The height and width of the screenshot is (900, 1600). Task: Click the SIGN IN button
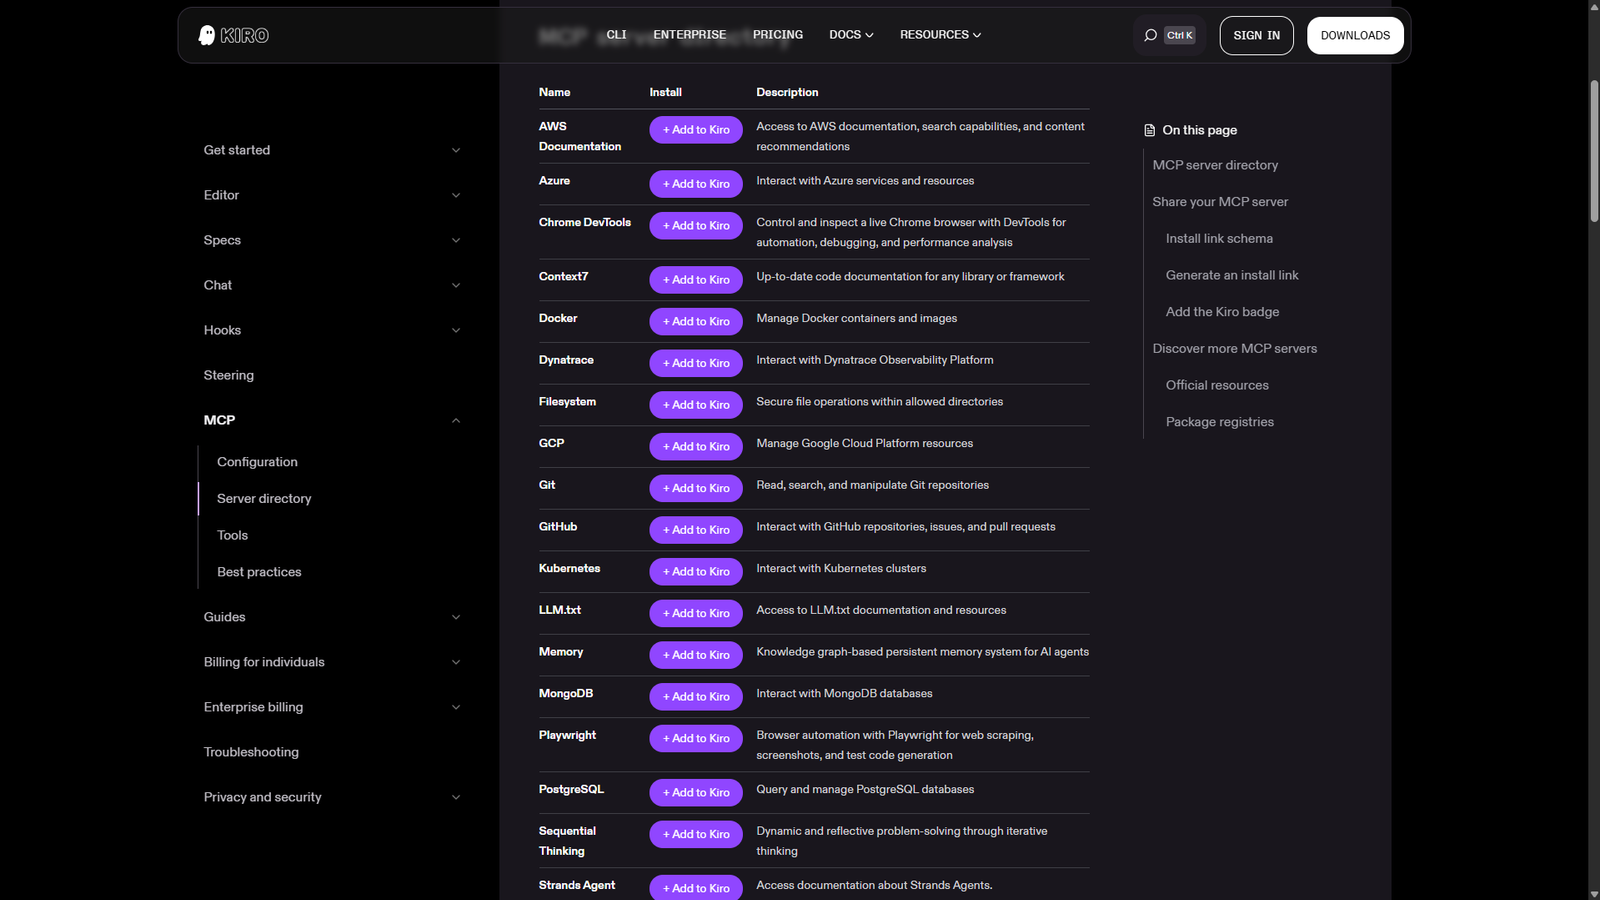coord(1256,35)
